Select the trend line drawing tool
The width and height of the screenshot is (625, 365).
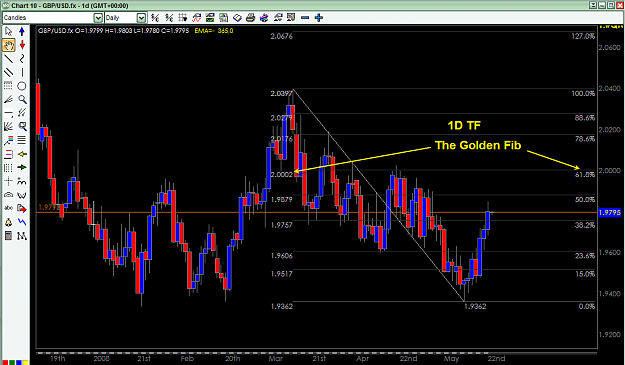tap(8, 59)
